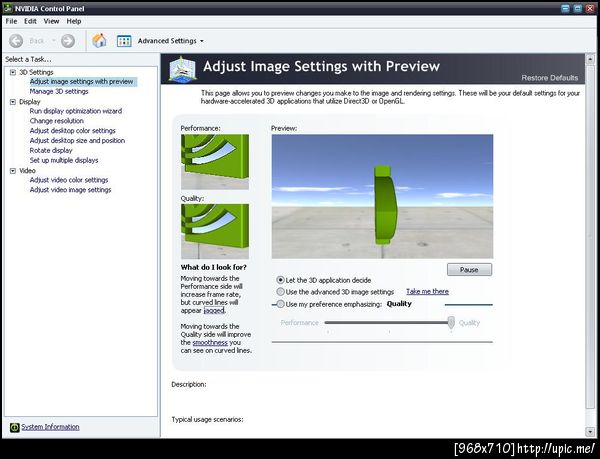This screenshot has height=459, width=600.
Task: Open the Edit menu
Action: [x=30, y=21]
